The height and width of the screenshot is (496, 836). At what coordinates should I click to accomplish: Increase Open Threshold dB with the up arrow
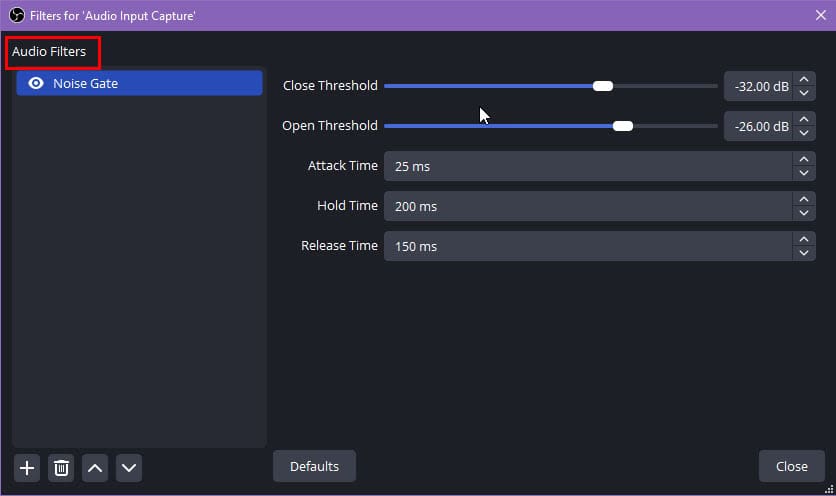(804, 119)
